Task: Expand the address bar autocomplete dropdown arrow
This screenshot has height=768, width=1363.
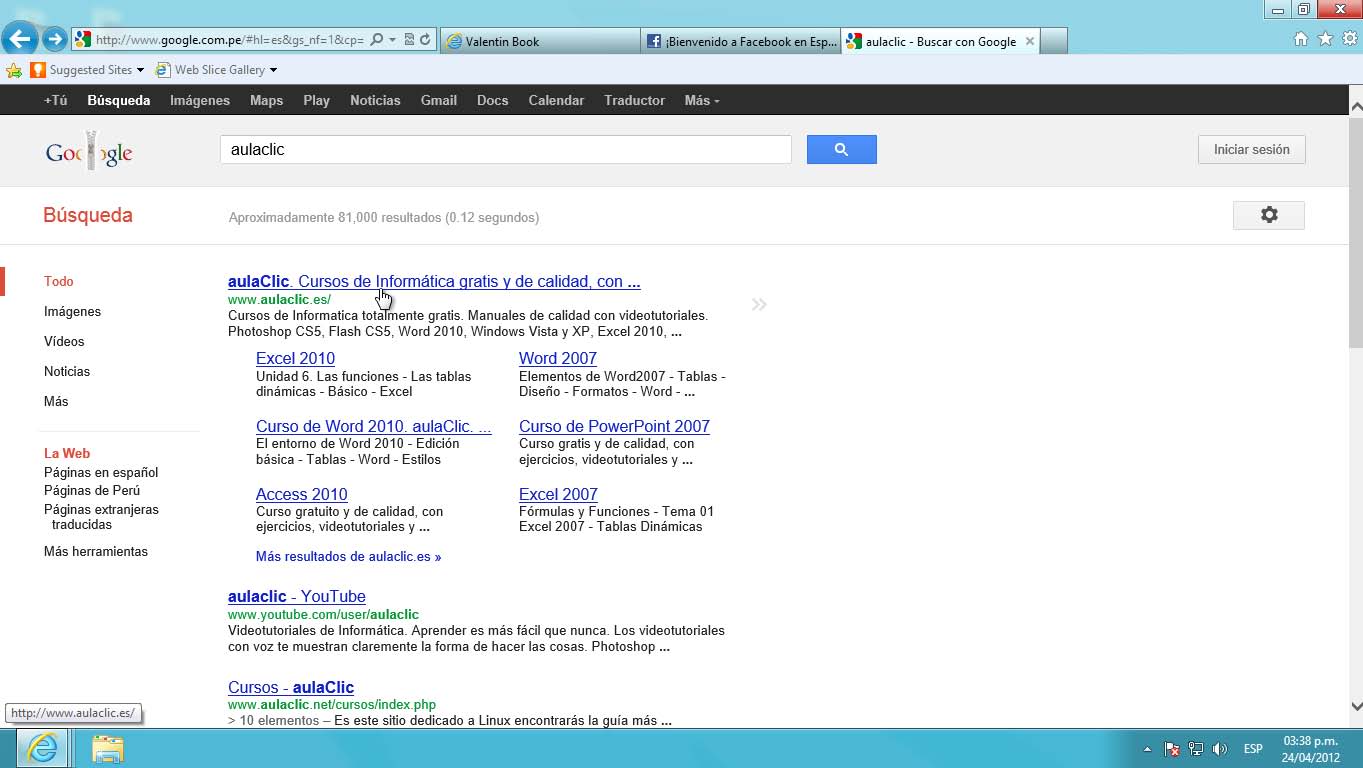Action: point(392,40)
